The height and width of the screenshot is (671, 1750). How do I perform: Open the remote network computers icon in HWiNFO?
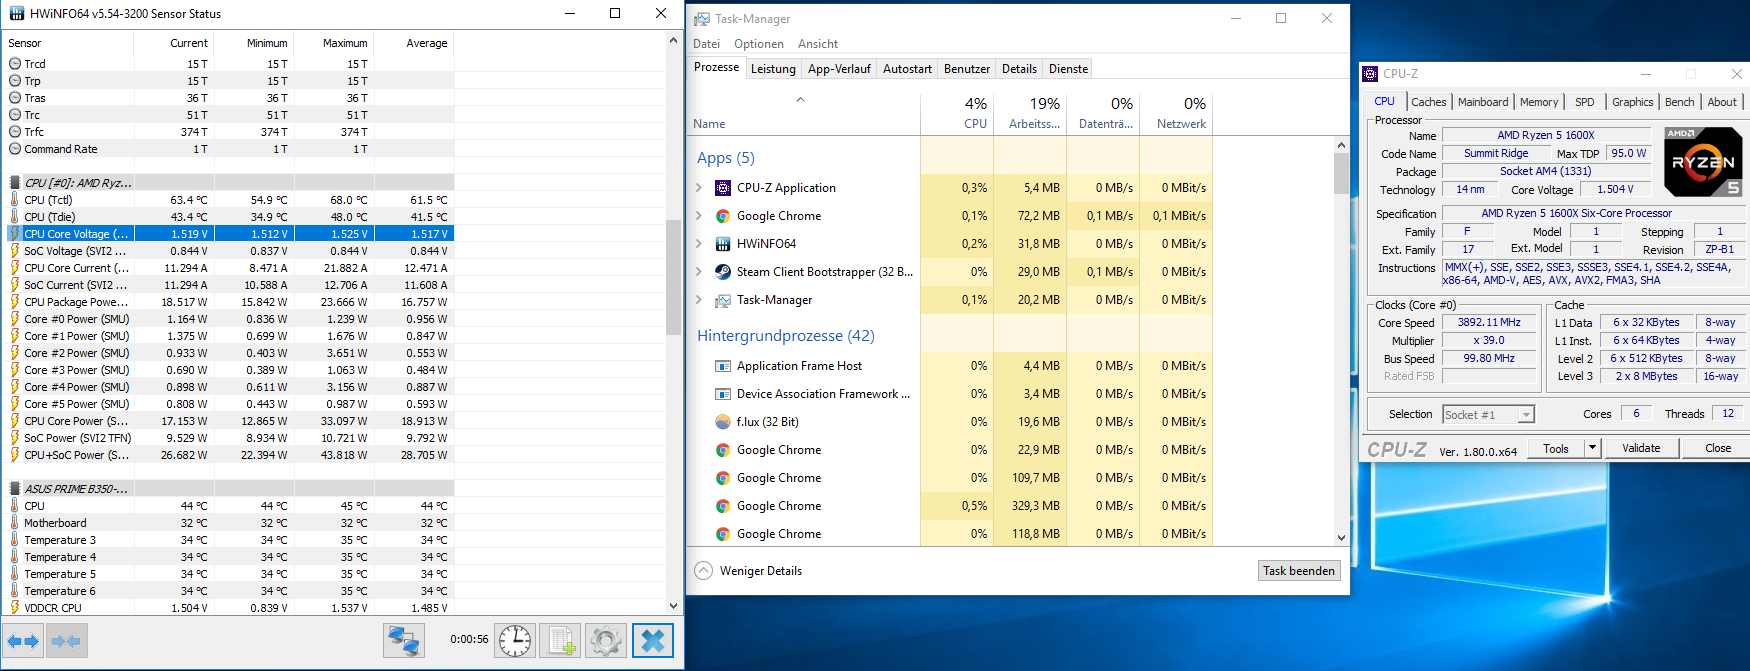[404, 641]
